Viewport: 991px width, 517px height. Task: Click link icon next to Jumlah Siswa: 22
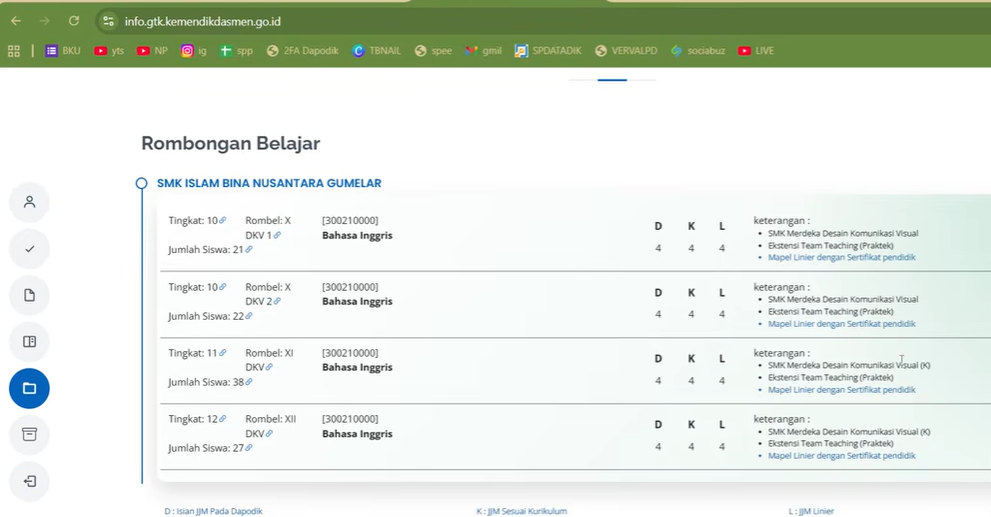pyautogui.click(x=248, y=316)
